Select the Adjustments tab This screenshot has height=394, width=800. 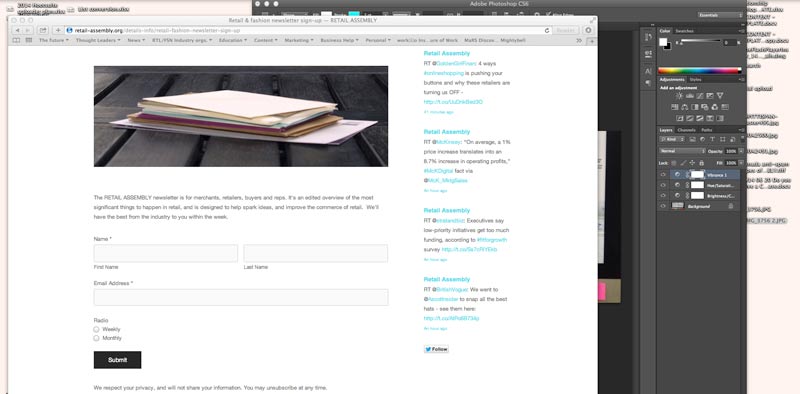(x=672, y=80)
